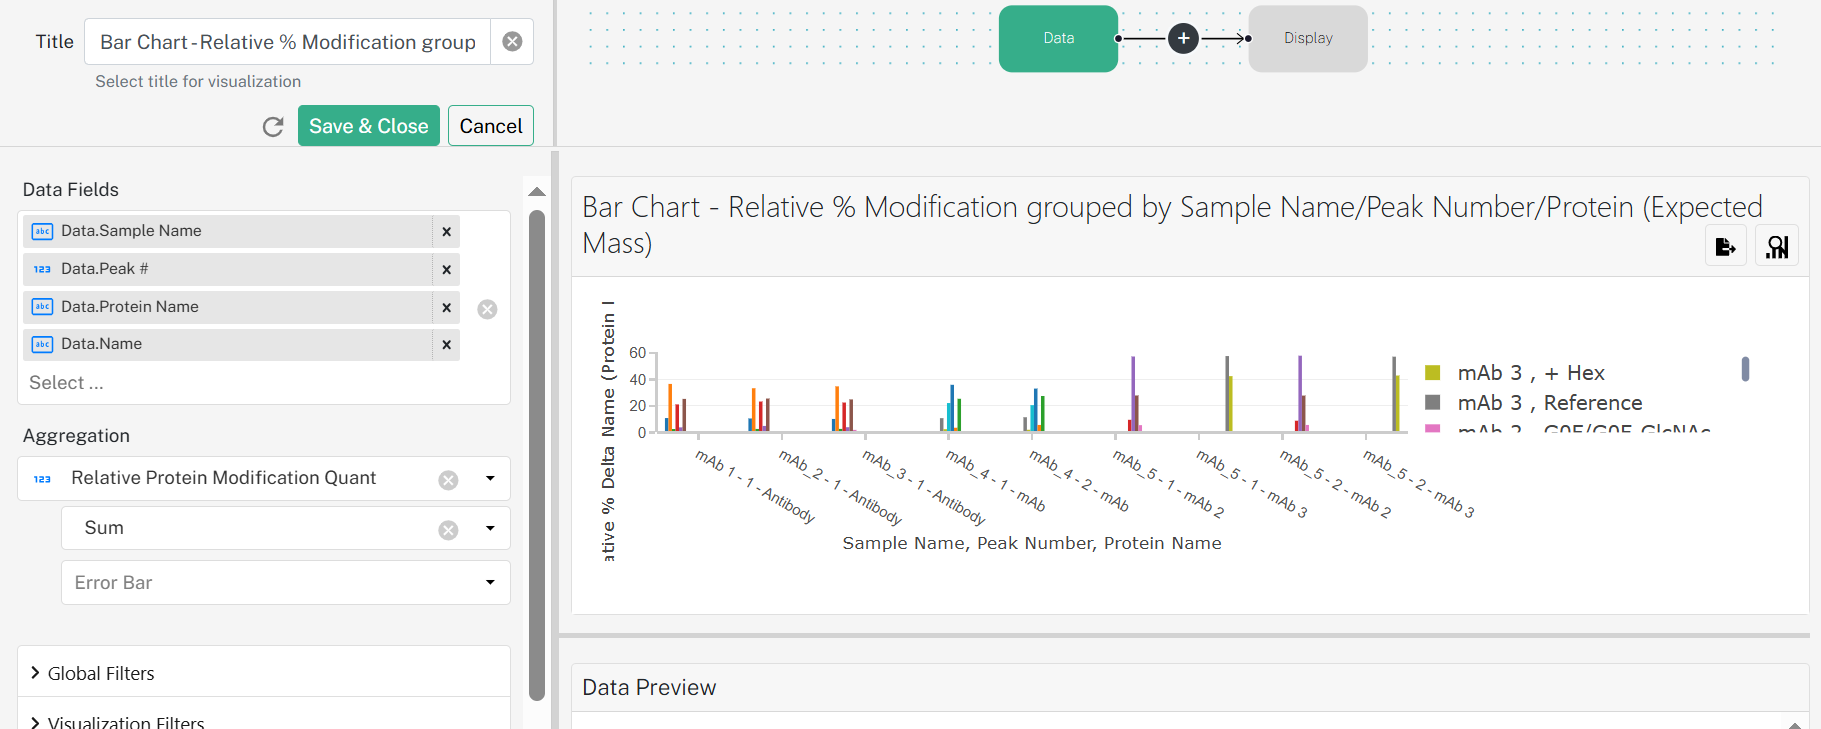The image size is (1821, 729).
Task: Remove the Data.Name field
Action: (446, 344)
